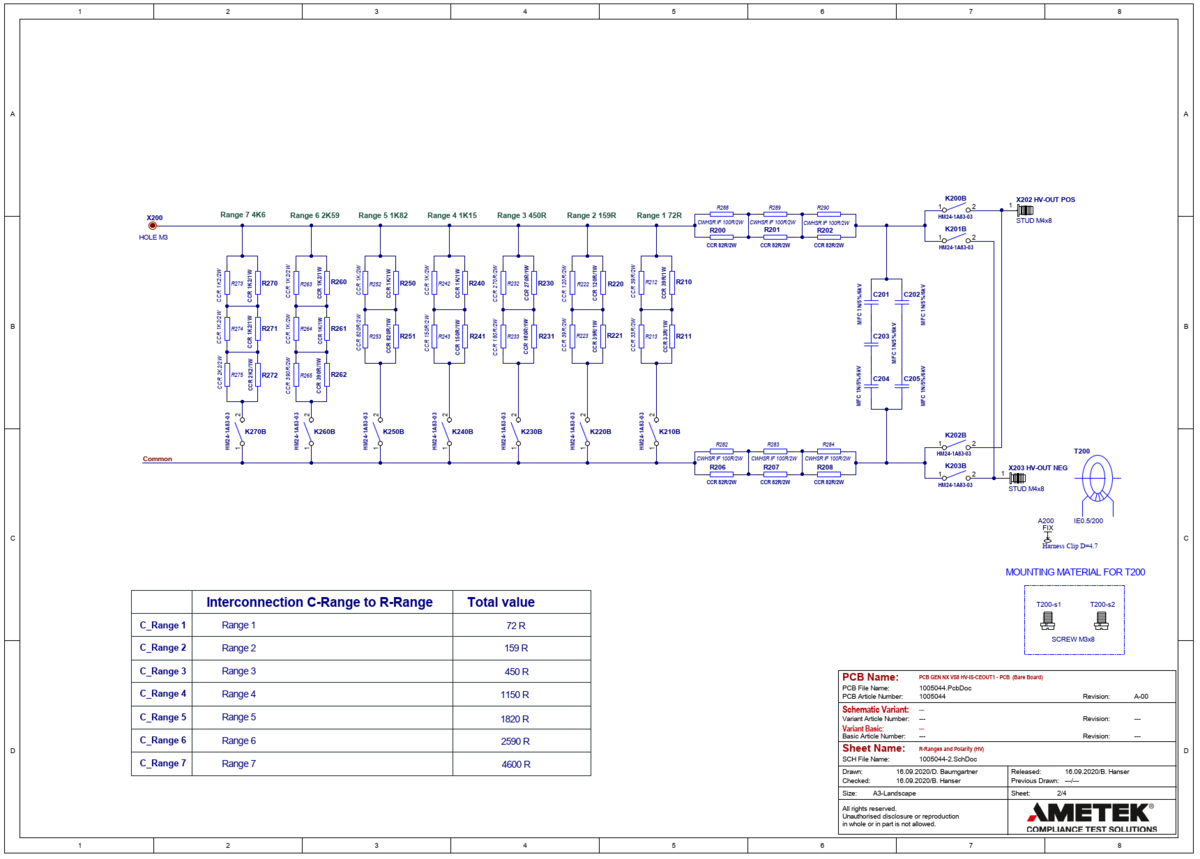Viewport: 1200px width, 859px height.
Task: Select the C_Range 1 table cell
Action: tap(162, 625)
